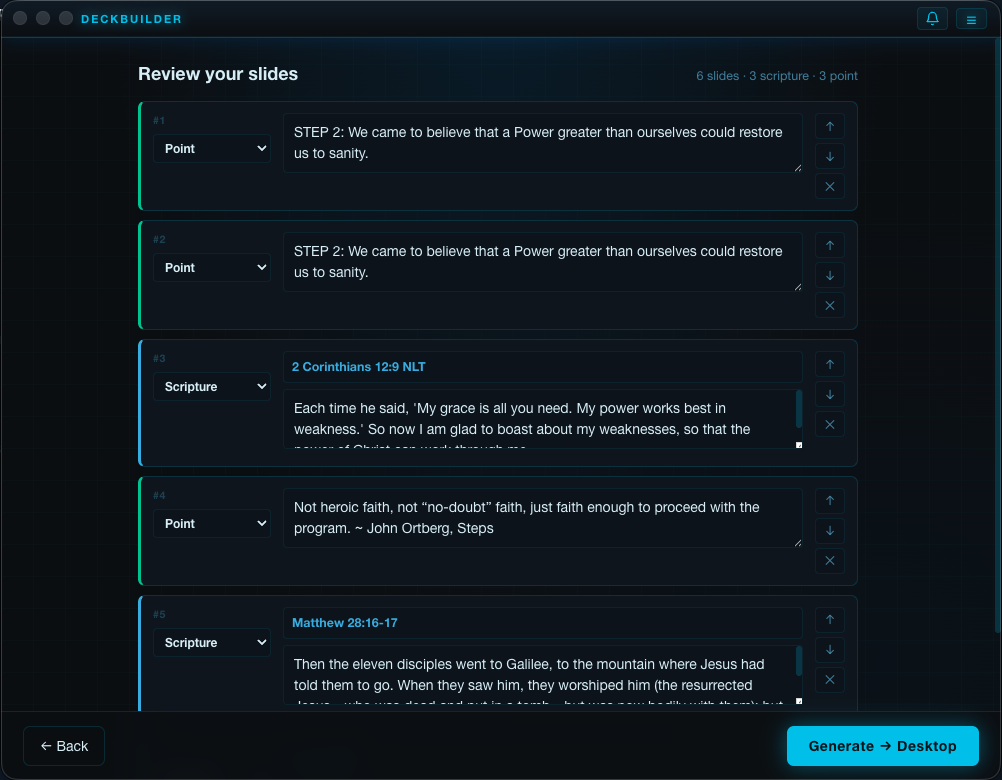Move slide #2 up

[829, 245]
